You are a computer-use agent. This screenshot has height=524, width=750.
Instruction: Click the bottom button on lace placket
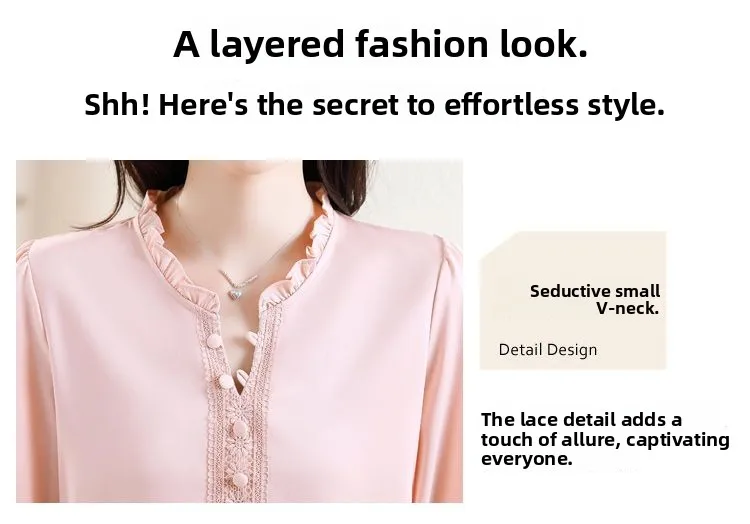[240, 479]
